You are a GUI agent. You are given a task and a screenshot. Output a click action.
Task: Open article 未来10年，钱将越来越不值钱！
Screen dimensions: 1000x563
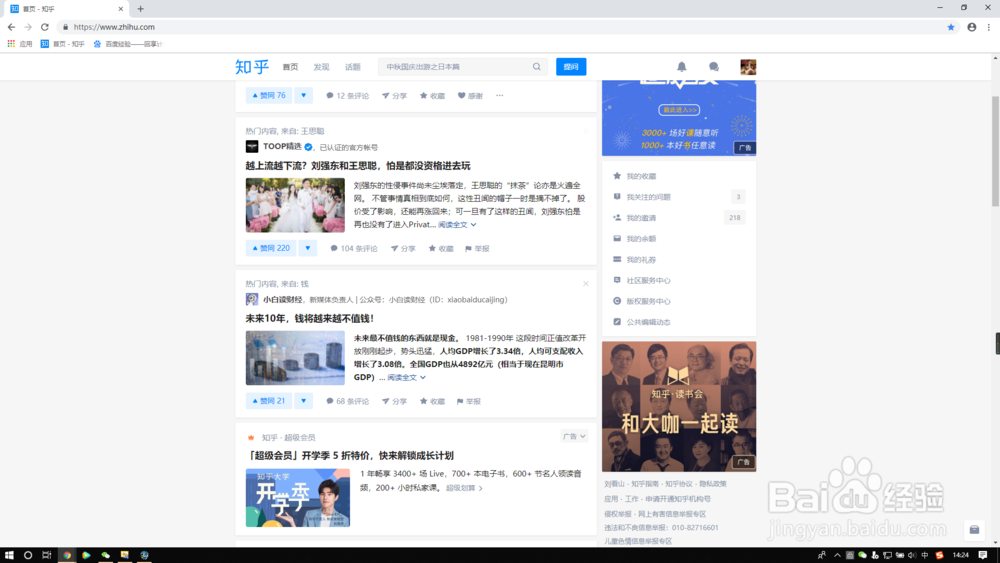310,318
